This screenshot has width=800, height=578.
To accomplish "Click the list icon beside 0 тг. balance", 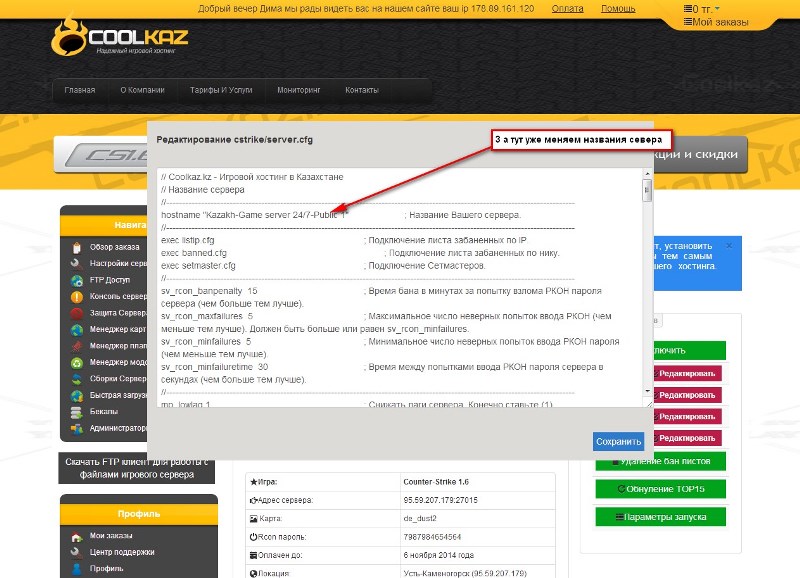I will 688,9.
